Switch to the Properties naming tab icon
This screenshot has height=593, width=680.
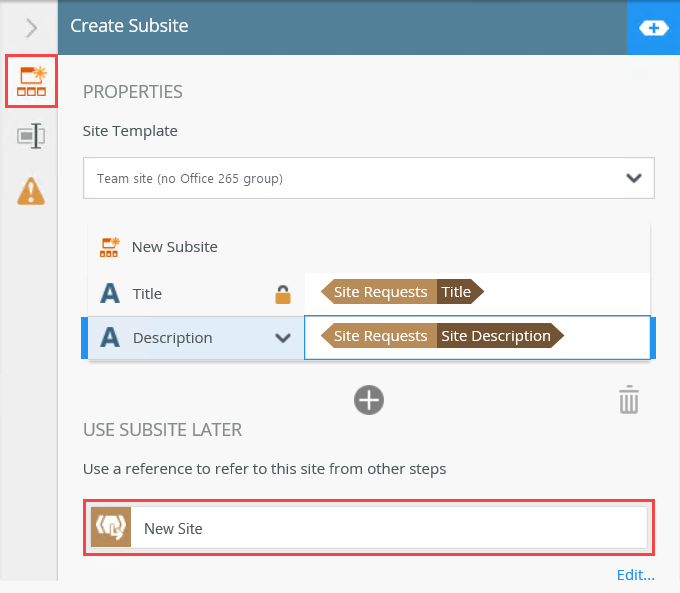coord(31,136)
